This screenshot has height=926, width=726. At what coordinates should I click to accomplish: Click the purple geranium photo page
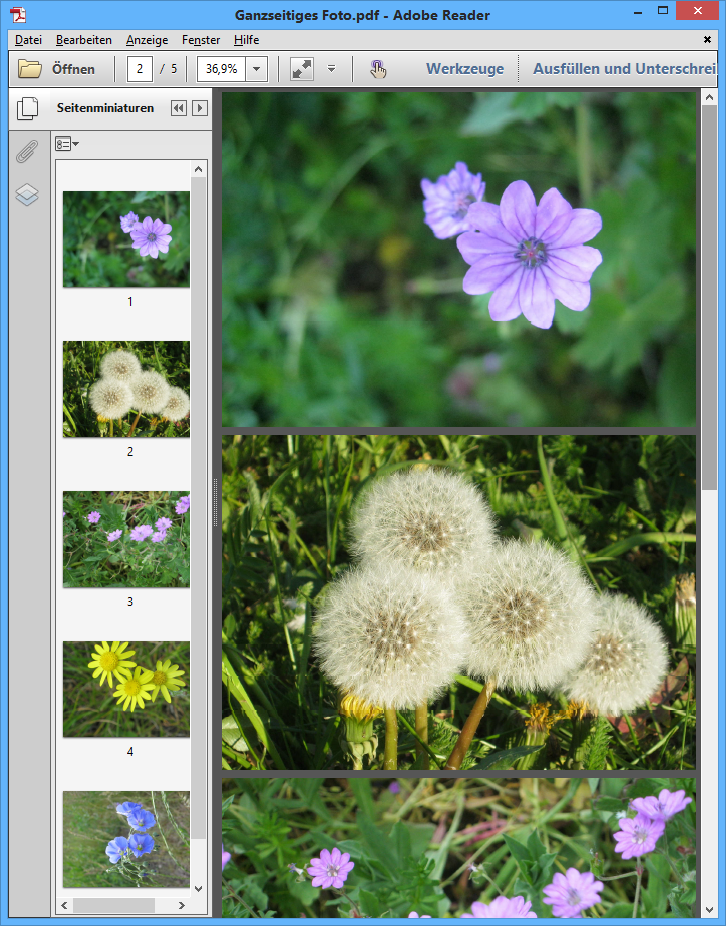pyautogui.click(x=459, y=259)
